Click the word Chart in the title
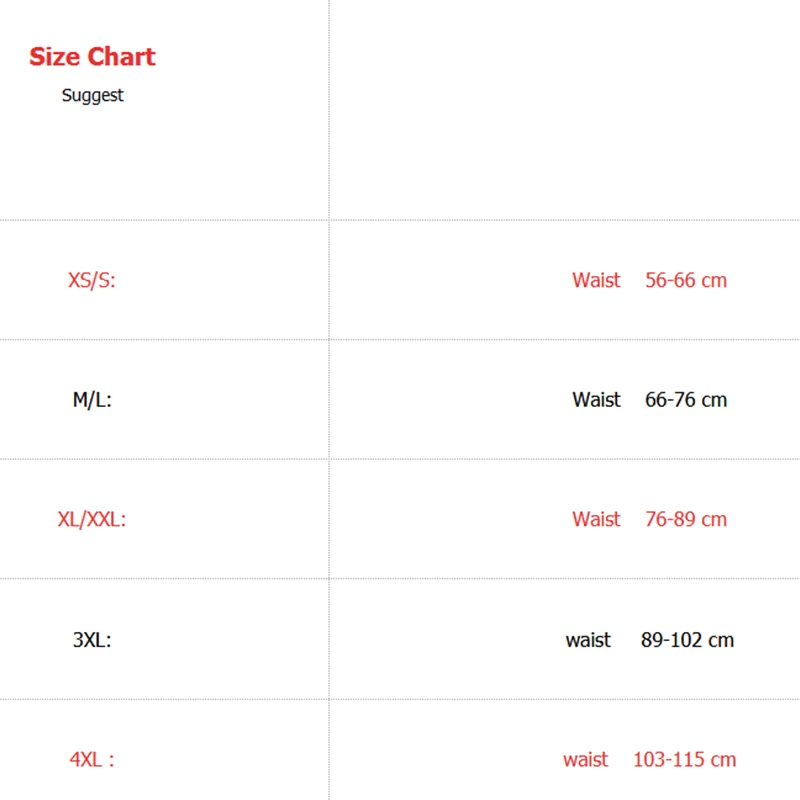 120,57
